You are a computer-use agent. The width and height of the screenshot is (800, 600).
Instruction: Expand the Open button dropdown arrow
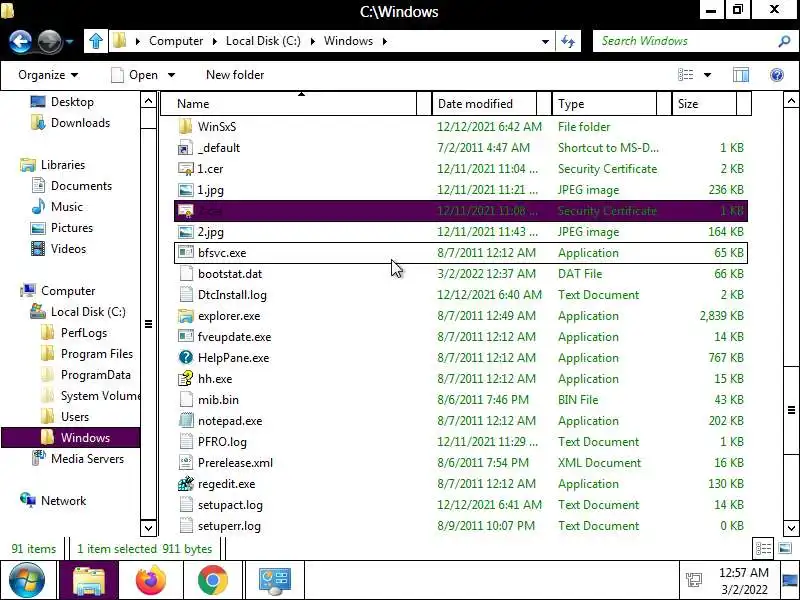(171, 75)
